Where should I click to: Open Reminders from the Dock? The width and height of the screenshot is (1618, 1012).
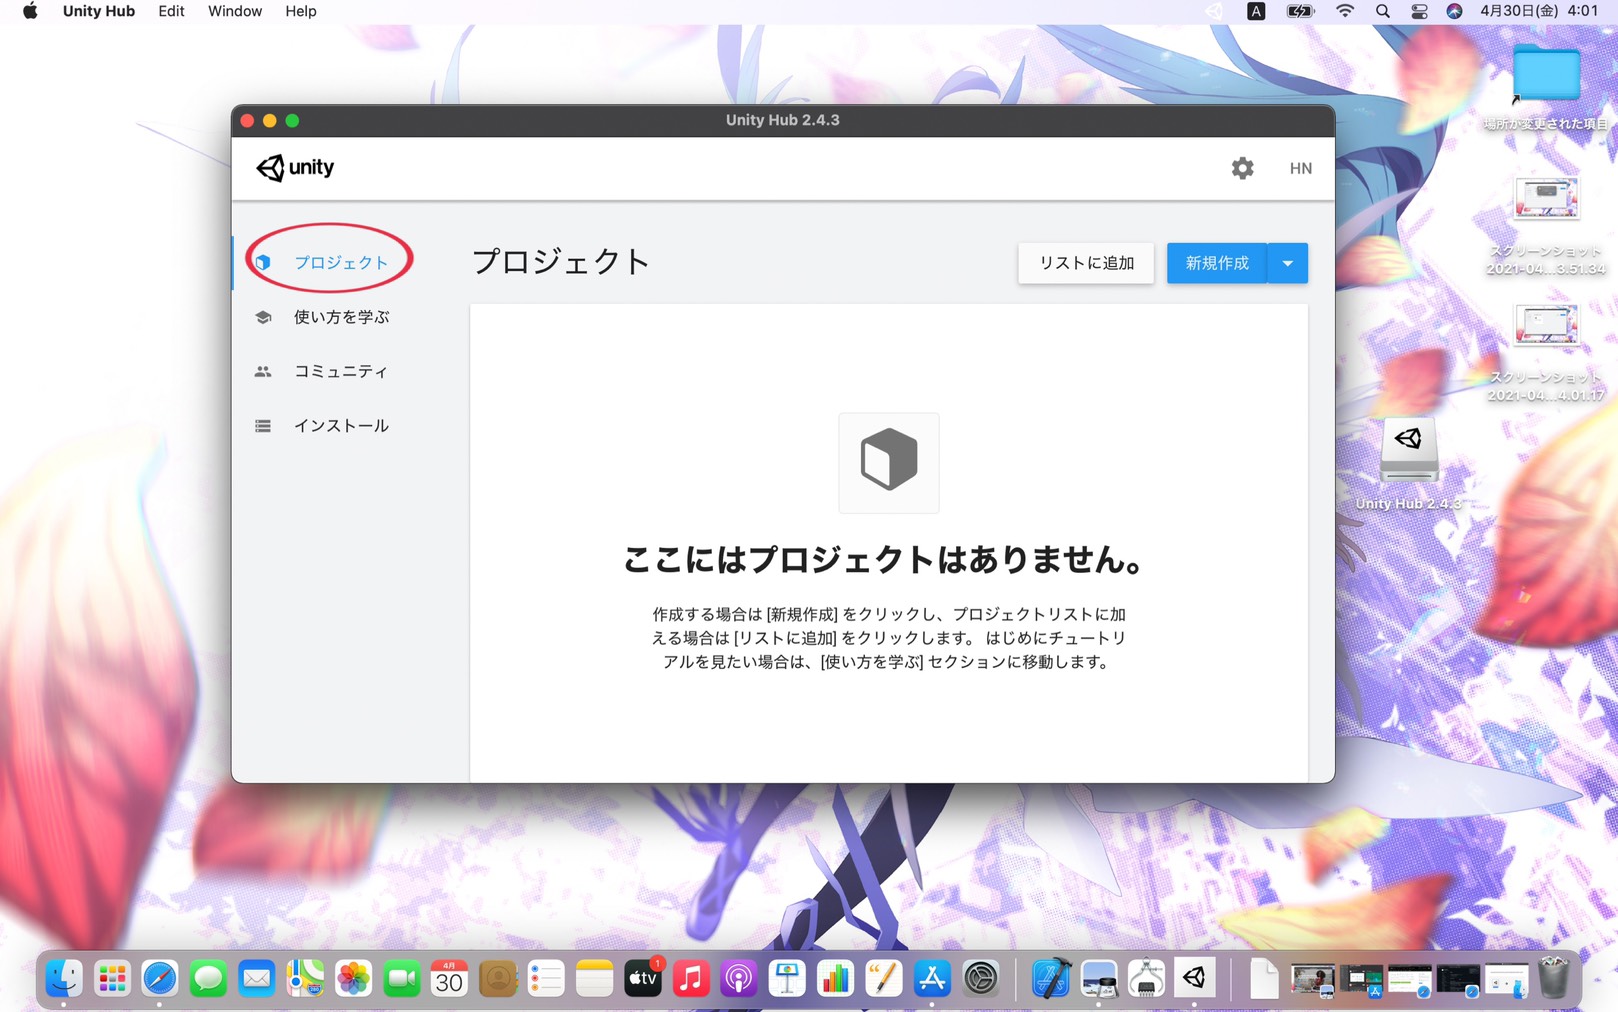point(546,979)
